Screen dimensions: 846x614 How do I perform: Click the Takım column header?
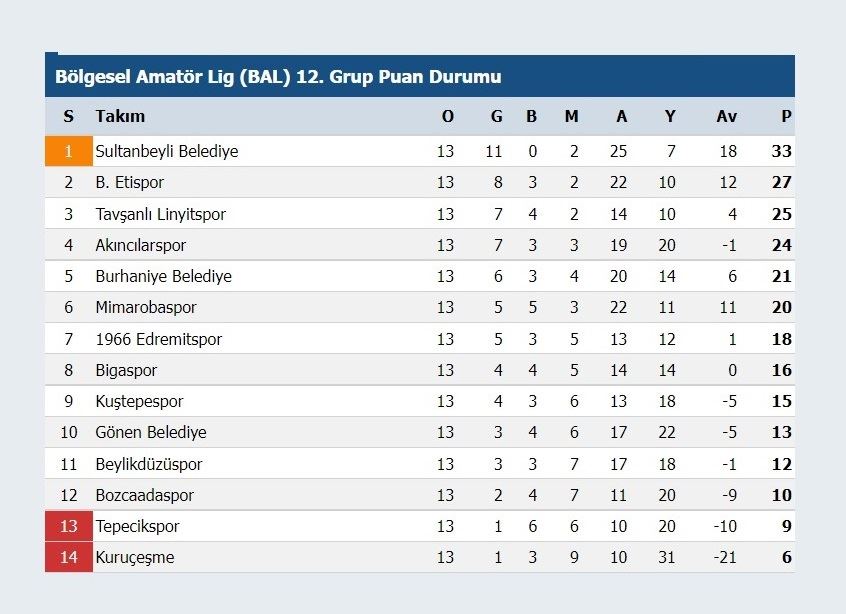120,116
